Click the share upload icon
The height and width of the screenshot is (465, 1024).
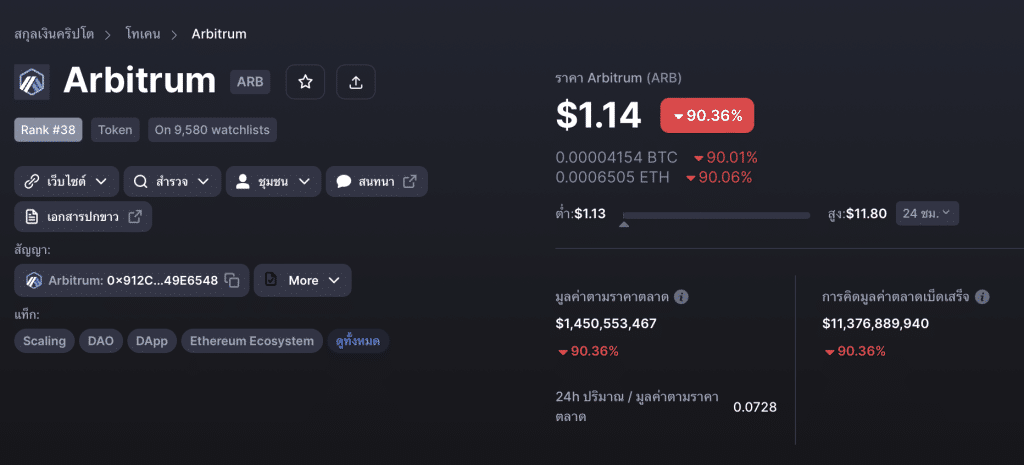click(x=356, y=82)
